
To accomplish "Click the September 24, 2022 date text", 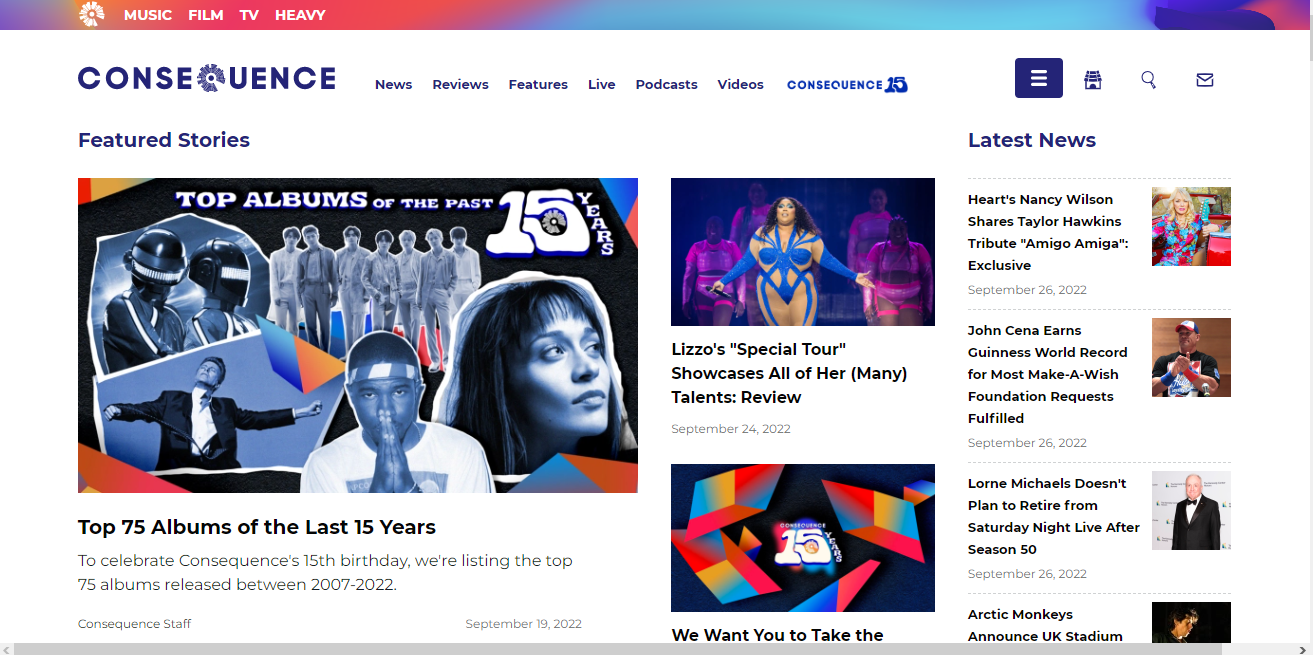I will tap(731, 429).
